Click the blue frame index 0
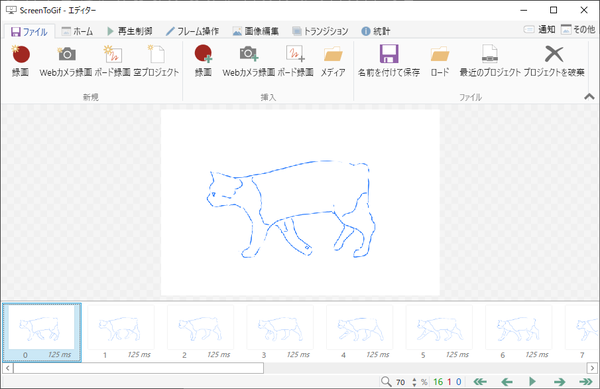 click(x=458, y=382)
